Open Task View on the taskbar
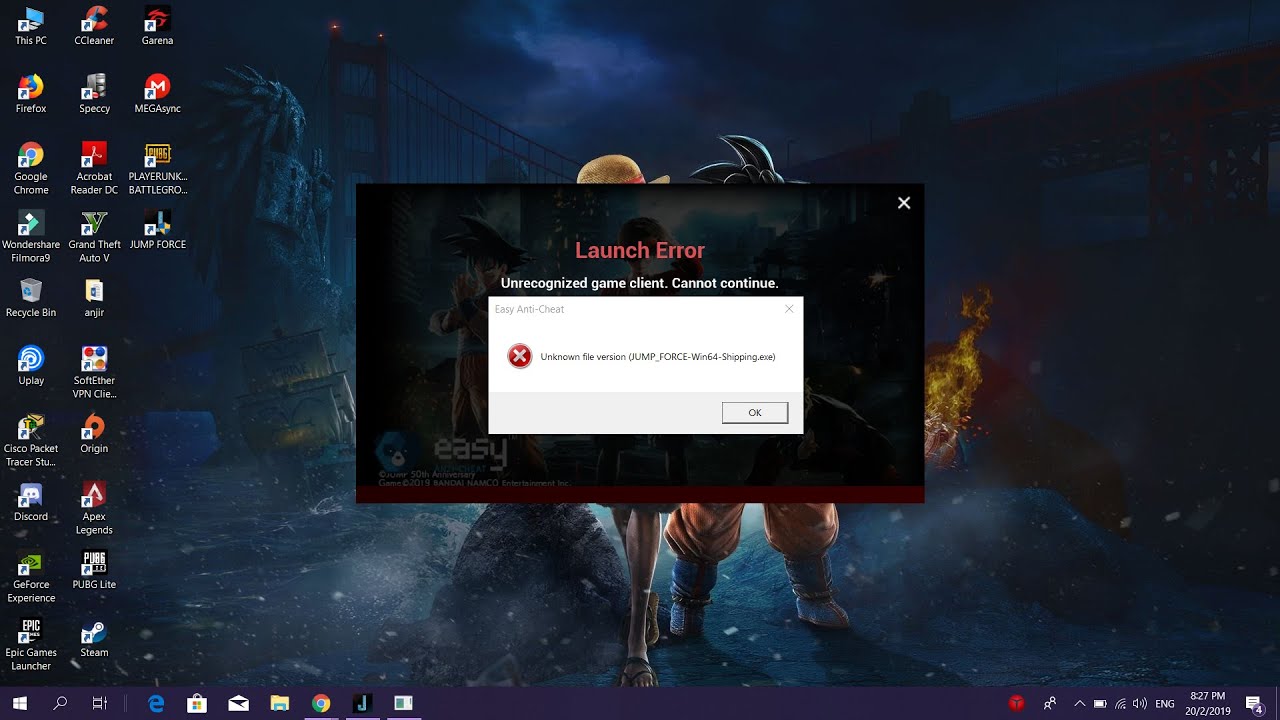This screenshot has height=720, width=1280. [100, 703]
